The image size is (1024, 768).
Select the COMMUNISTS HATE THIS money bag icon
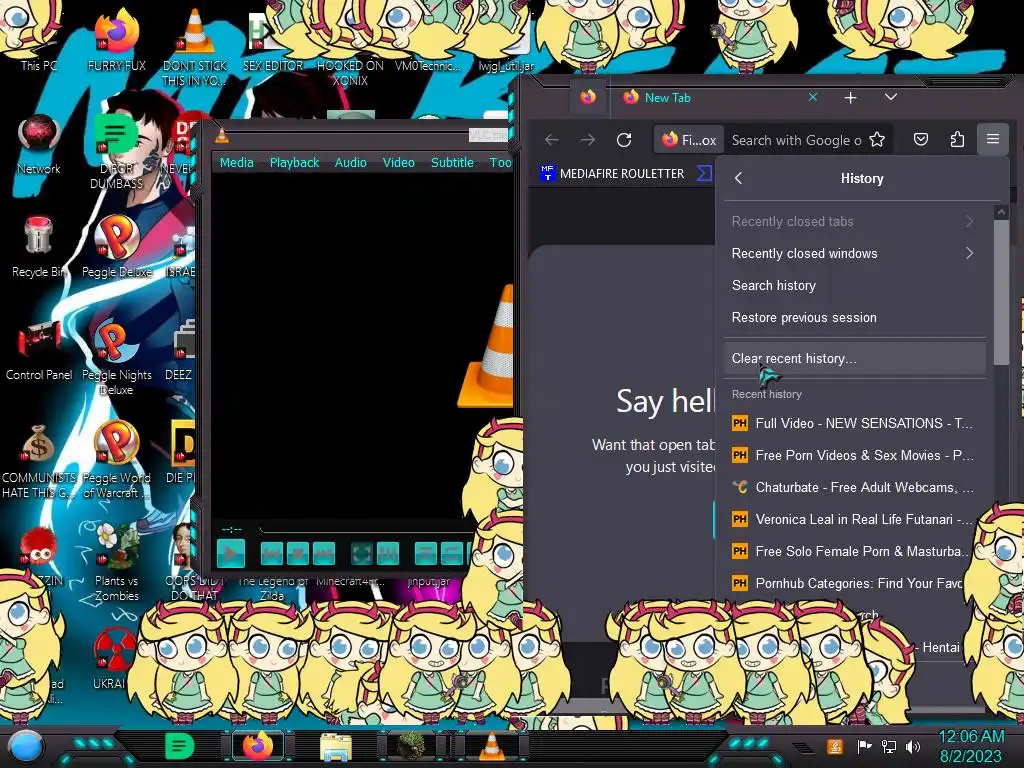click(x=39, y=461)
